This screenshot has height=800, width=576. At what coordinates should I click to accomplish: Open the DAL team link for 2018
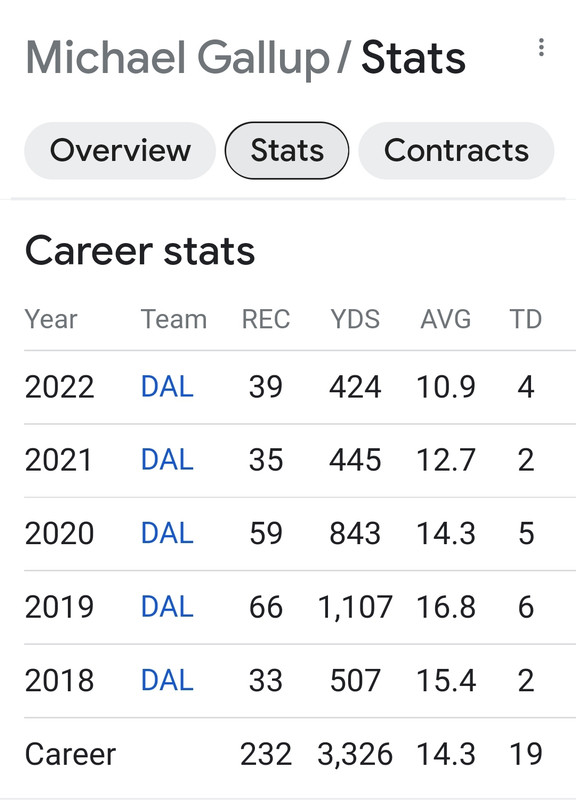pyautogui.click(x=167, y=681)
